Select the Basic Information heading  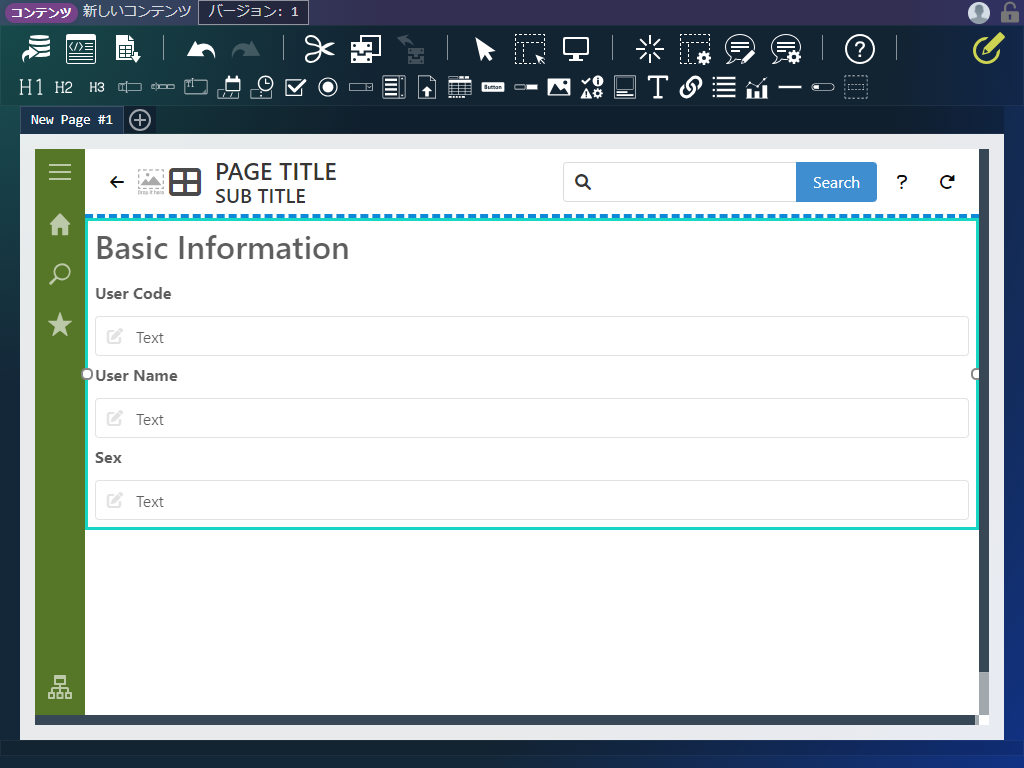222,248
